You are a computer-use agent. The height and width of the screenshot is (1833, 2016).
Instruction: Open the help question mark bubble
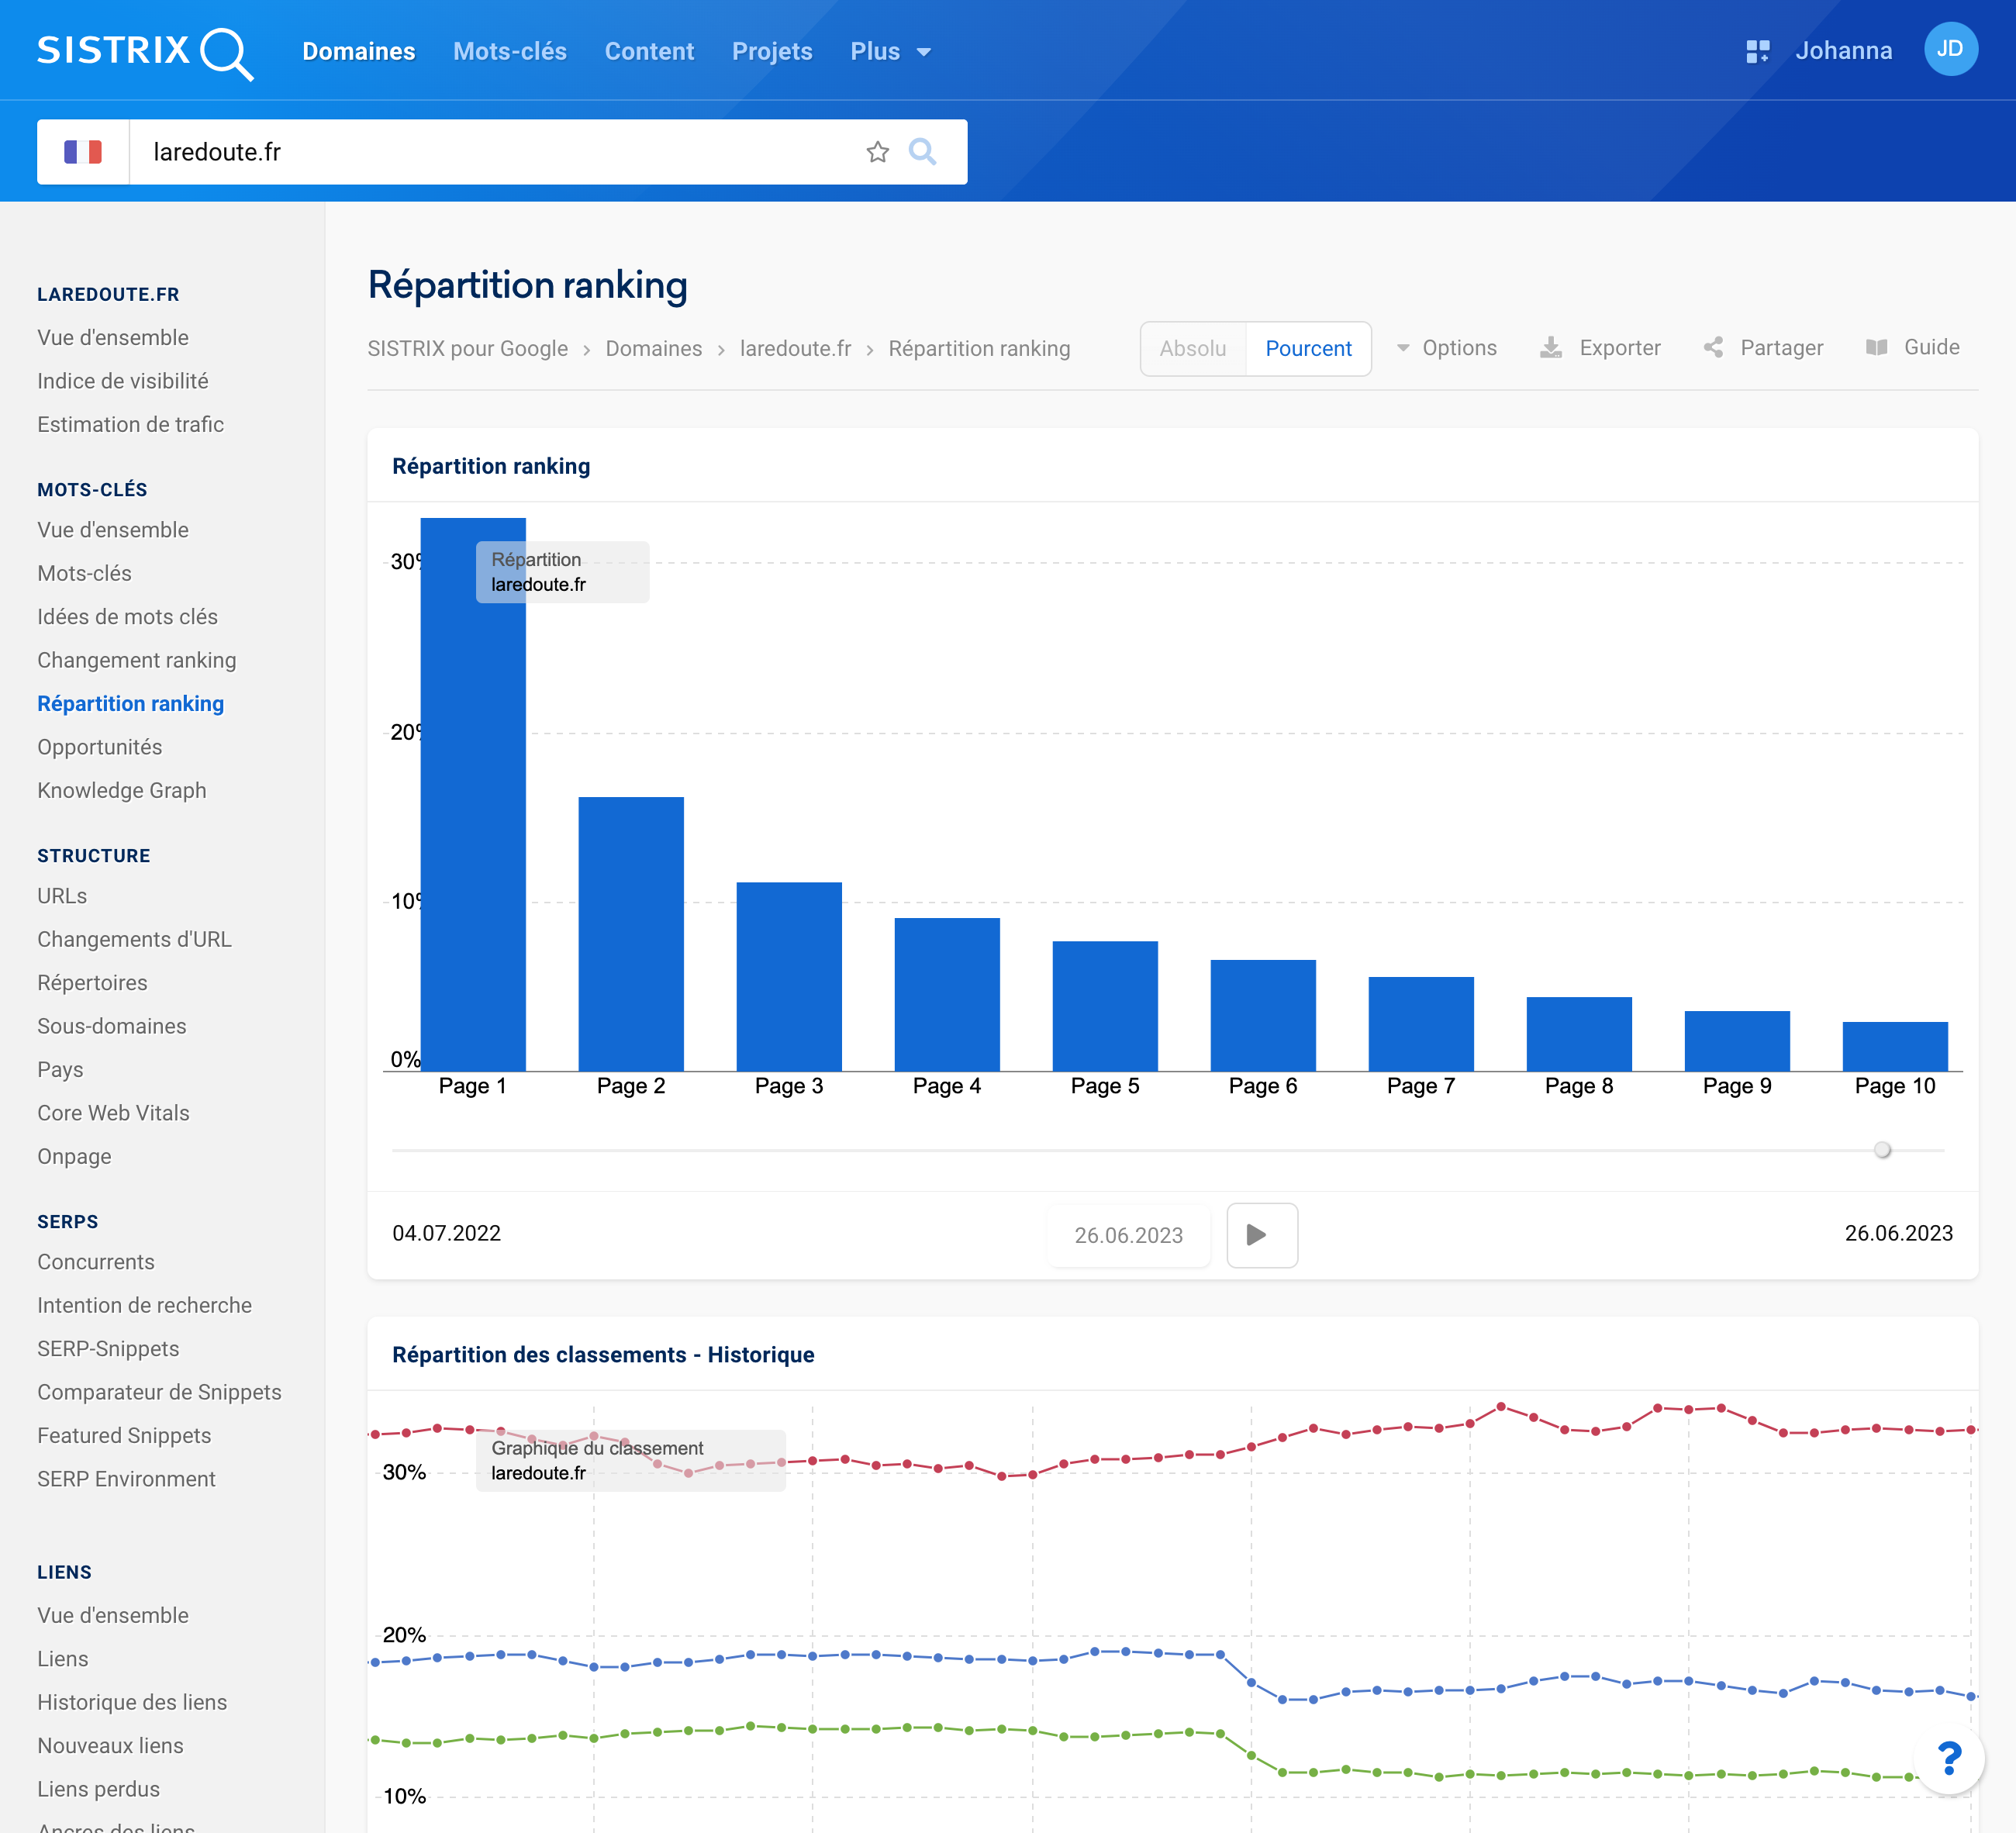pos(1948,1758)
